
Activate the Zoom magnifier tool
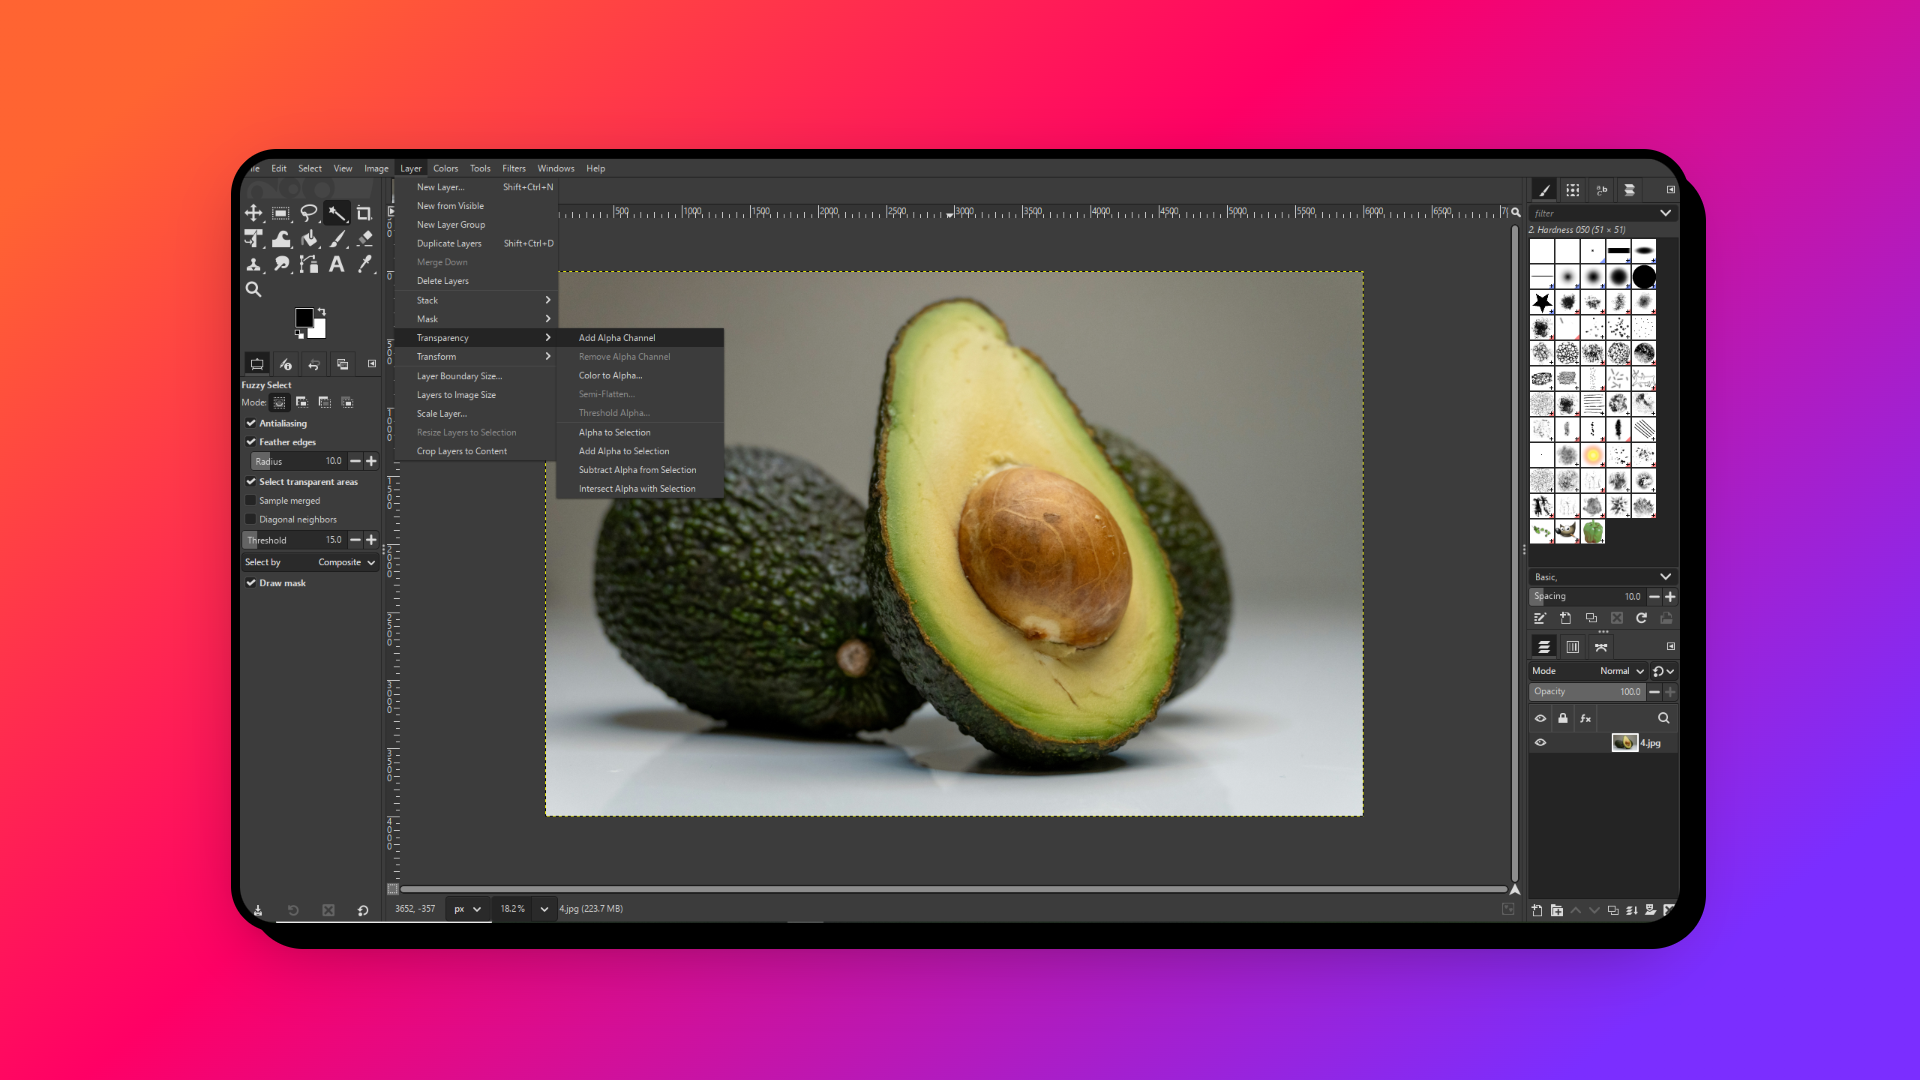coord(254,290)
